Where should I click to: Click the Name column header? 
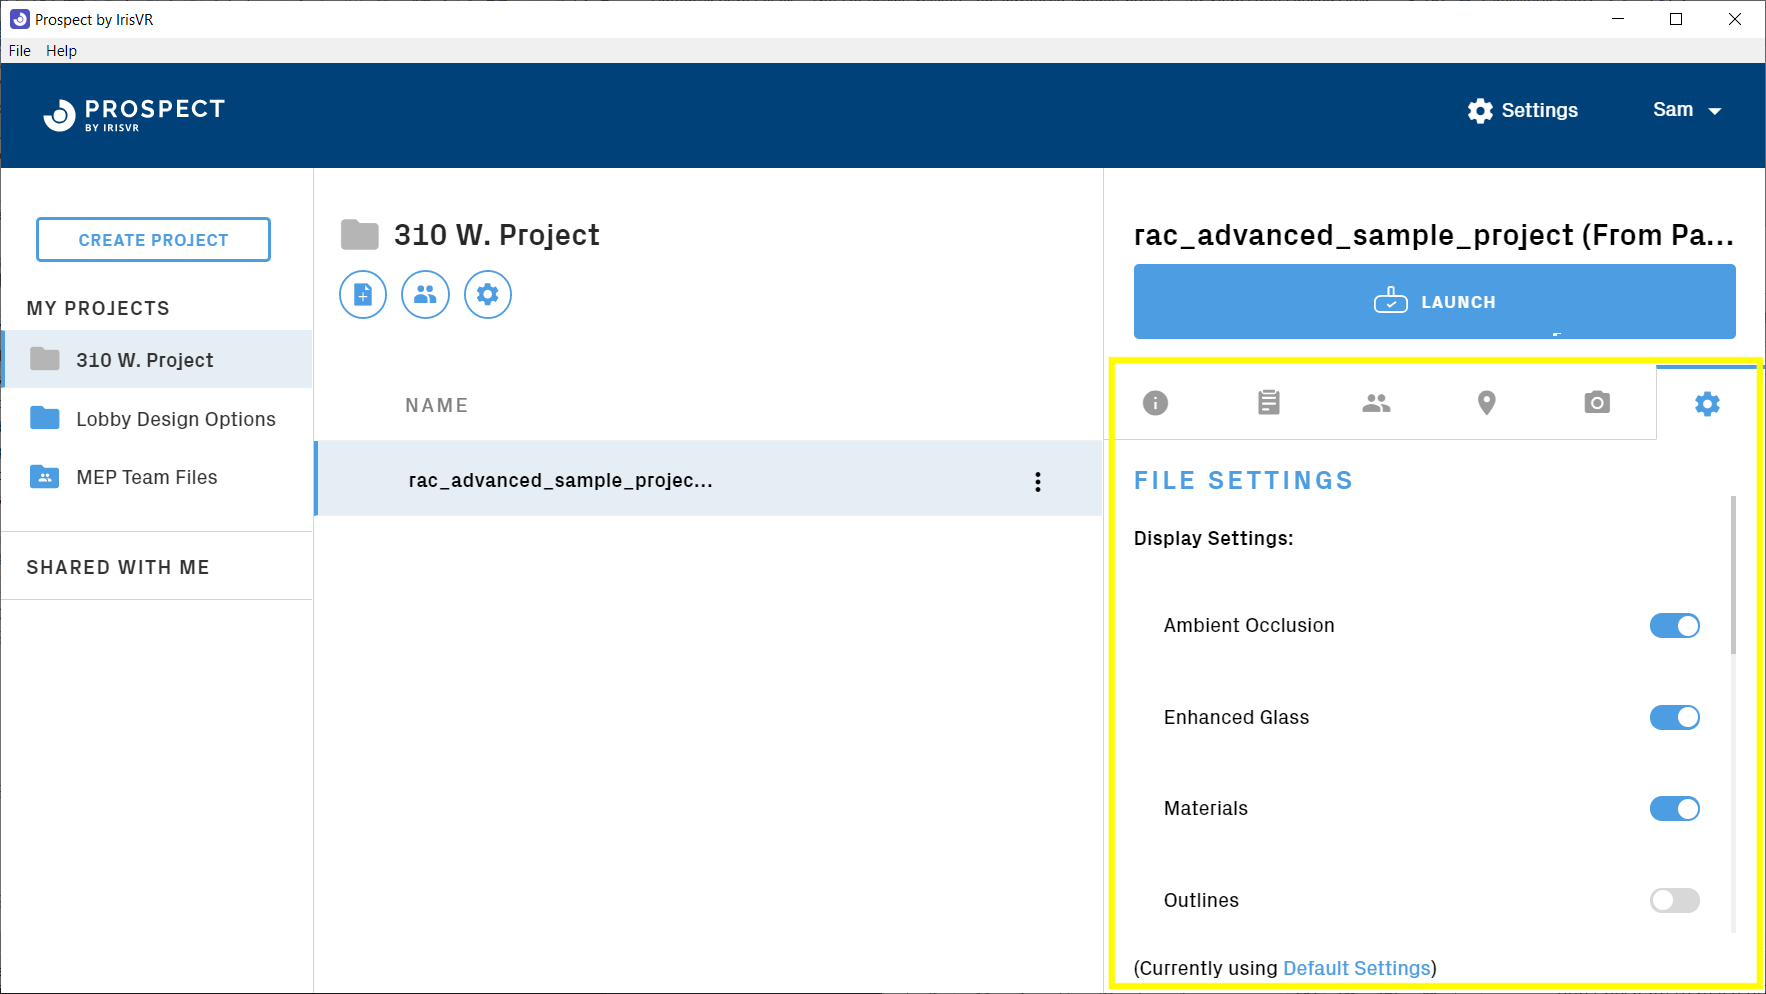(437, 405)
